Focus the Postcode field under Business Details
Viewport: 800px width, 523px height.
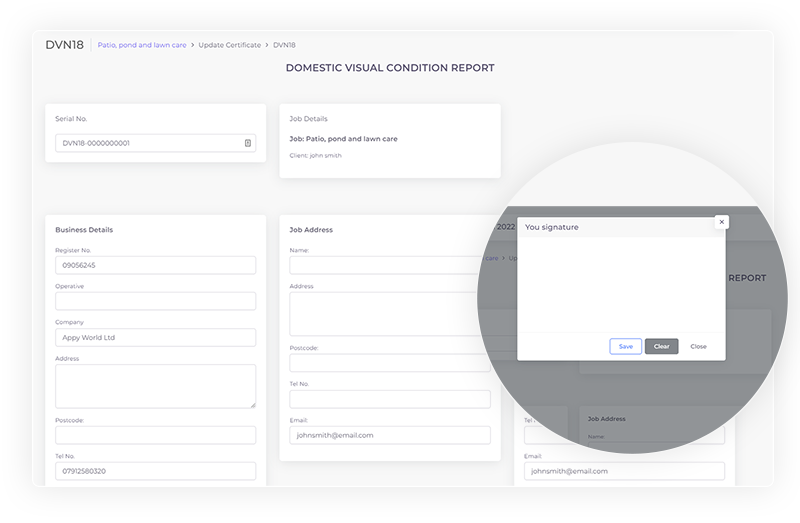tap(155, 435)
